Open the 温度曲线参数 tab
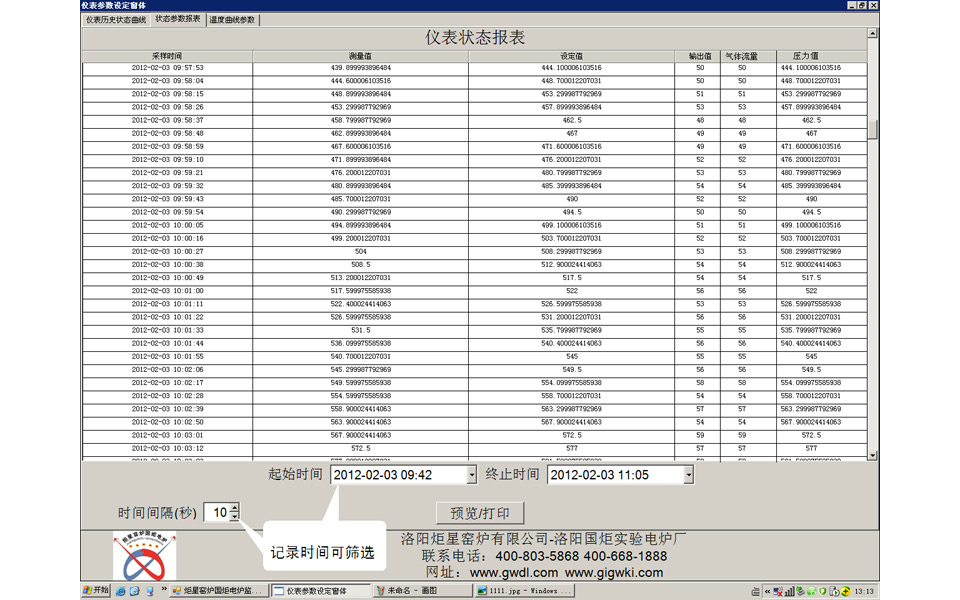The width and height of the screenshot is (960, 600). [233, 19]
